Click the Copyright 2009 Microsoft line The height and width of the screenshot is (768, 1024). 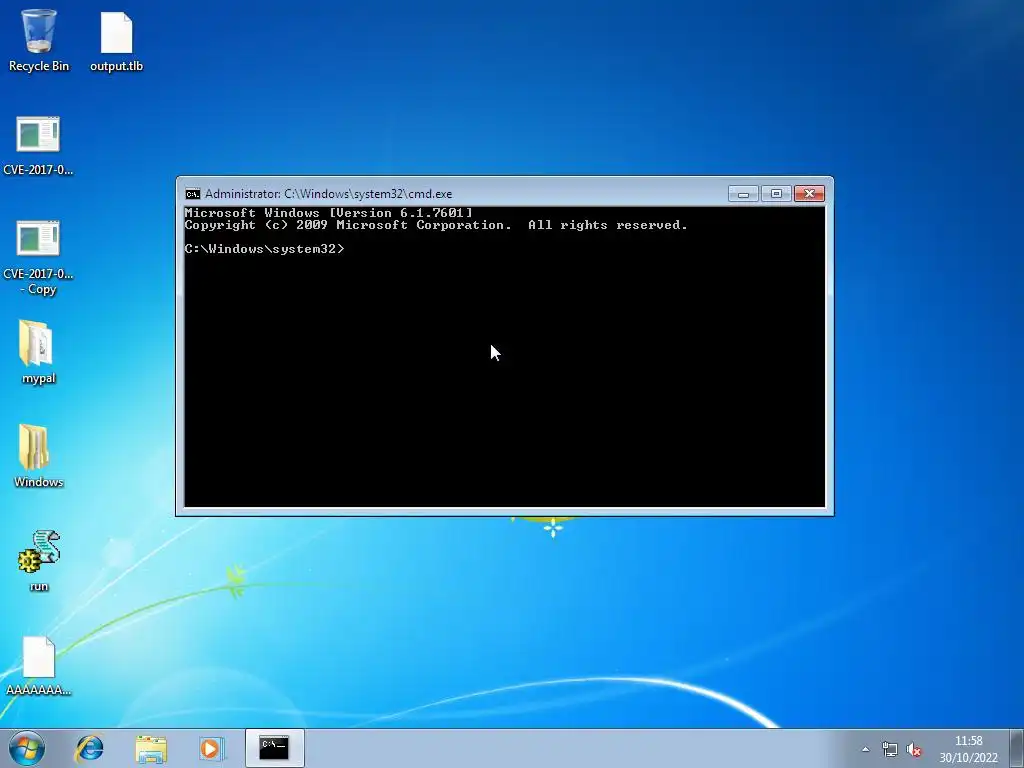click(436, 225)
